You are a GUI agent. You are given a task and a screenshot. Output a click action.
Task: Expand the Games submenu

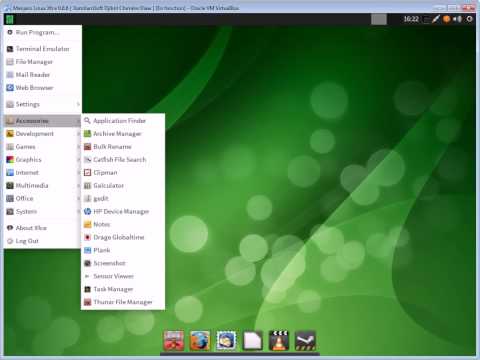coord(43,147)
